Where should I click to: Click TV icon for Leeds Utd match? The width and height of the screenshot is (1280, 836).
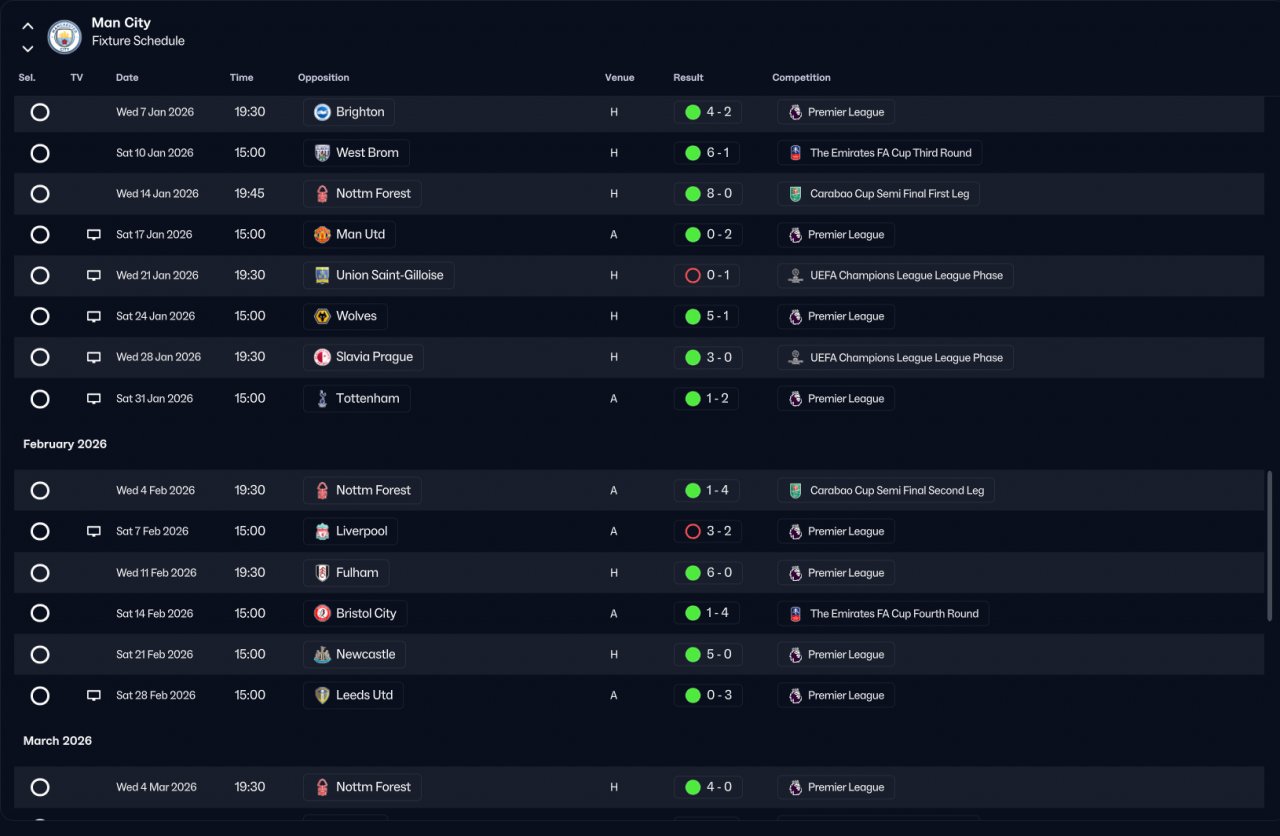94,695
